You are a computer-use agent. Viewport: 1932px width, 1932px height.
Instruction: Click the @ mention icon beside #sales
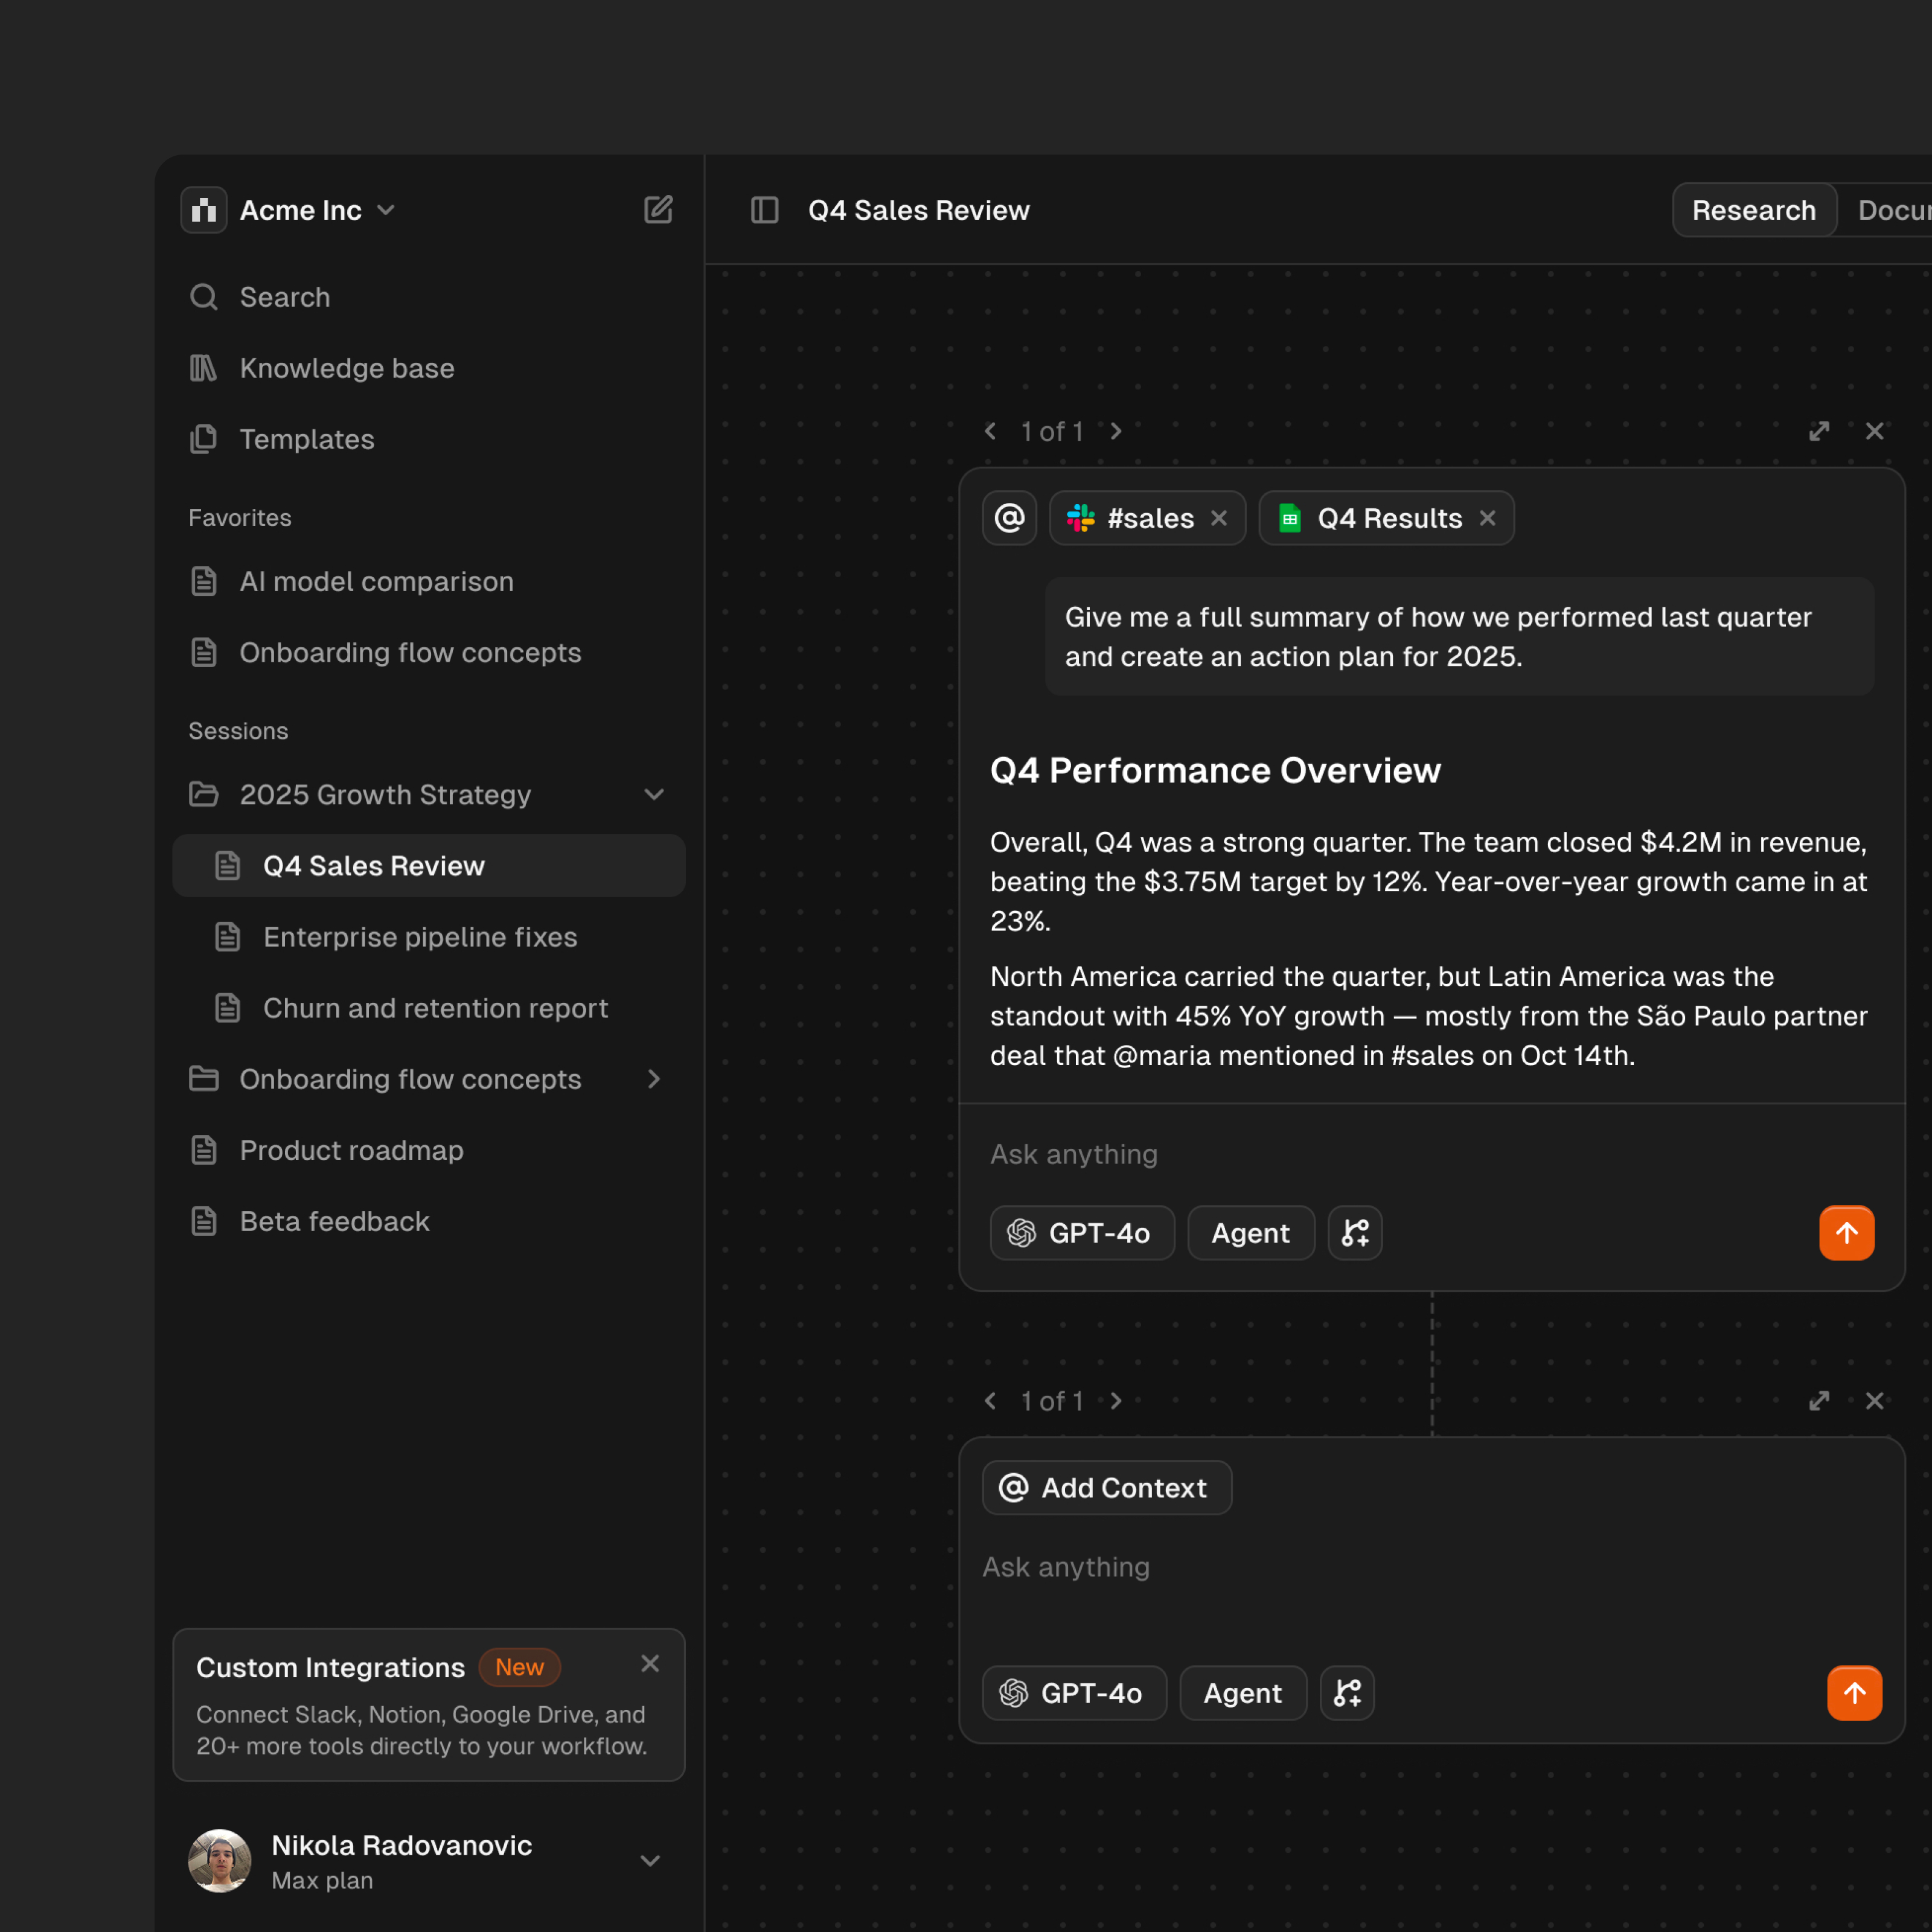click(x=1009, y=518)
